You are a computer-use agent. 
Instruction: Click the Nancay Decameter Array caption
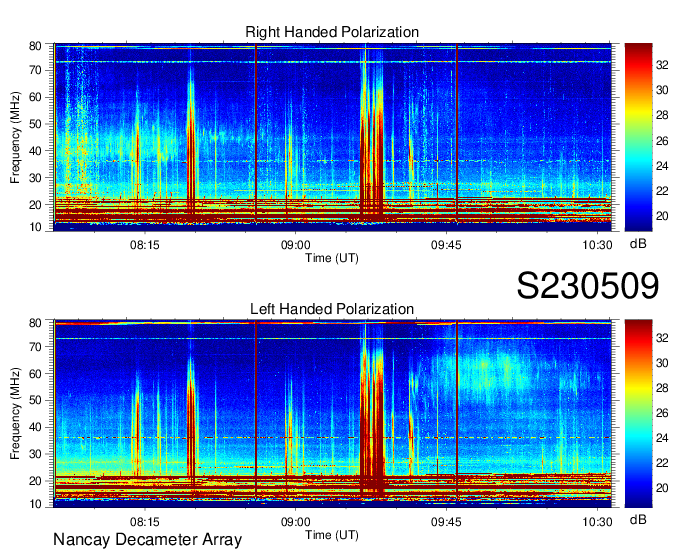click(147, 539)
